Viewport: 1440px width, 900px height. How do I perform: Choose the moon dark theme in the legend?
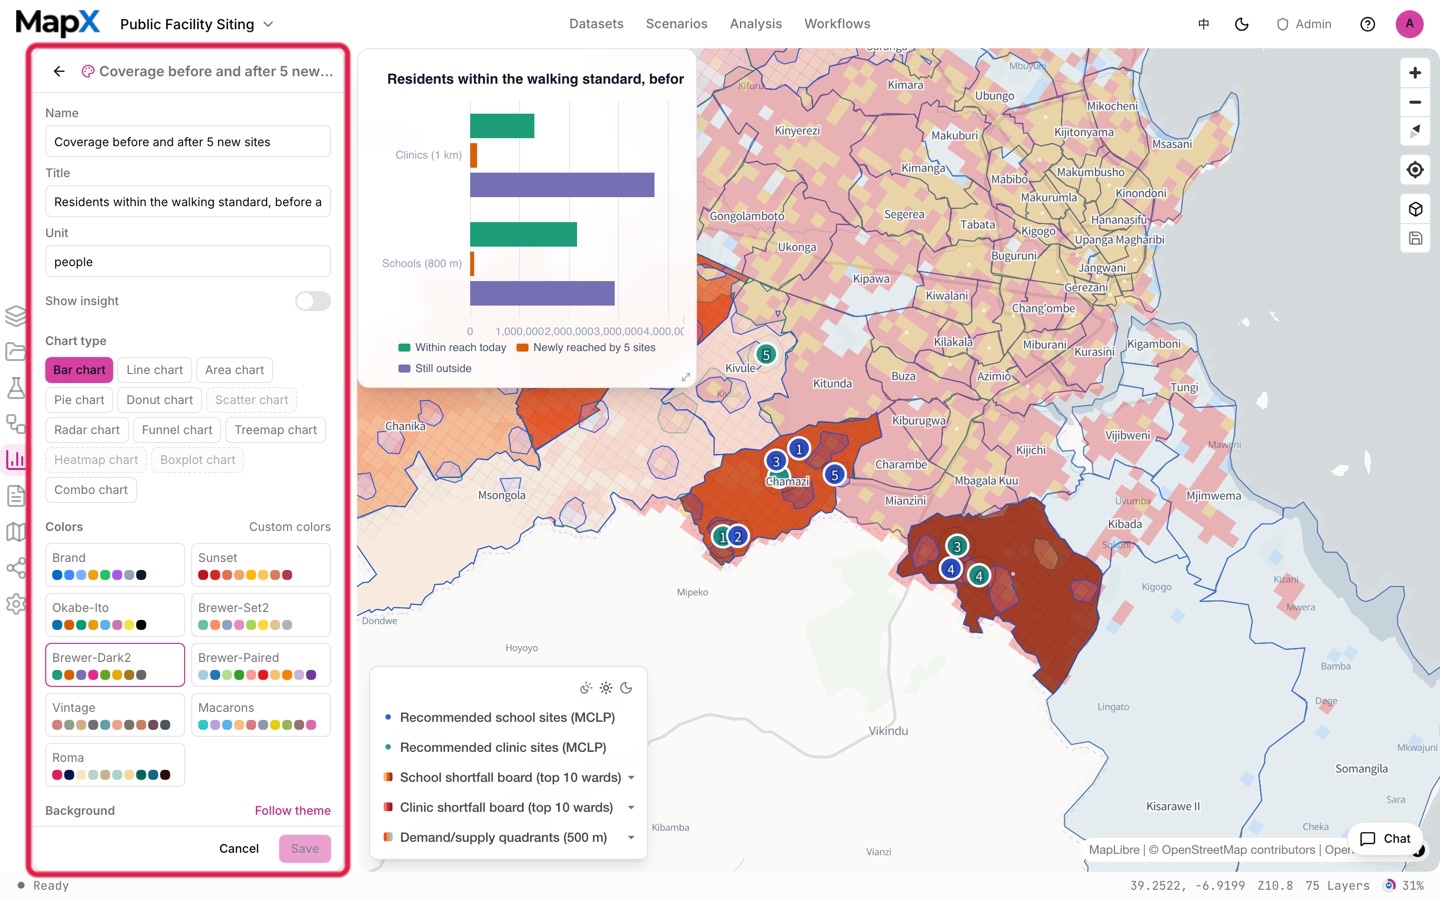point(626,688)
